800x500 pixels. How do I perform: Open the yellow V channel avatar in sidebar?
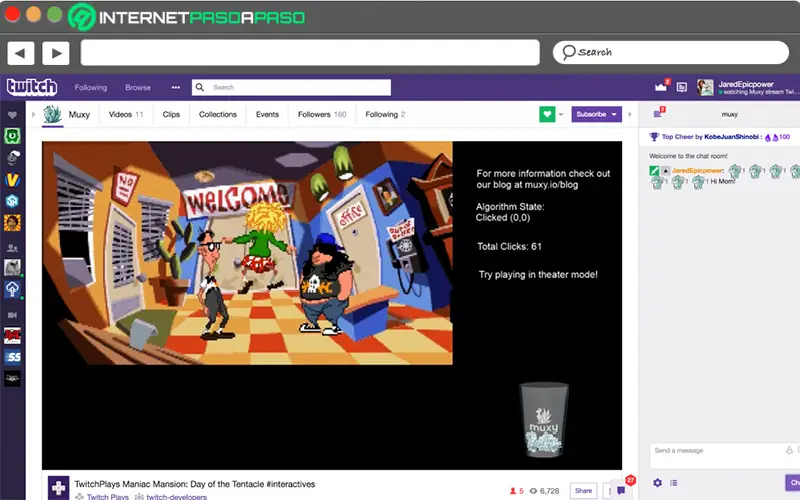[12, 180]
